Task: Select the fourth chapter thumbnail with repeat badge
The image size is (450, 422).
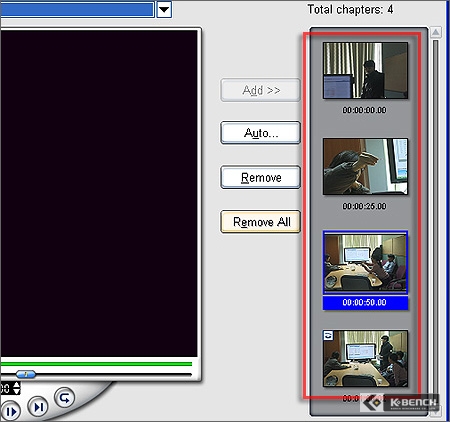Action: click(x=365, y=358)
